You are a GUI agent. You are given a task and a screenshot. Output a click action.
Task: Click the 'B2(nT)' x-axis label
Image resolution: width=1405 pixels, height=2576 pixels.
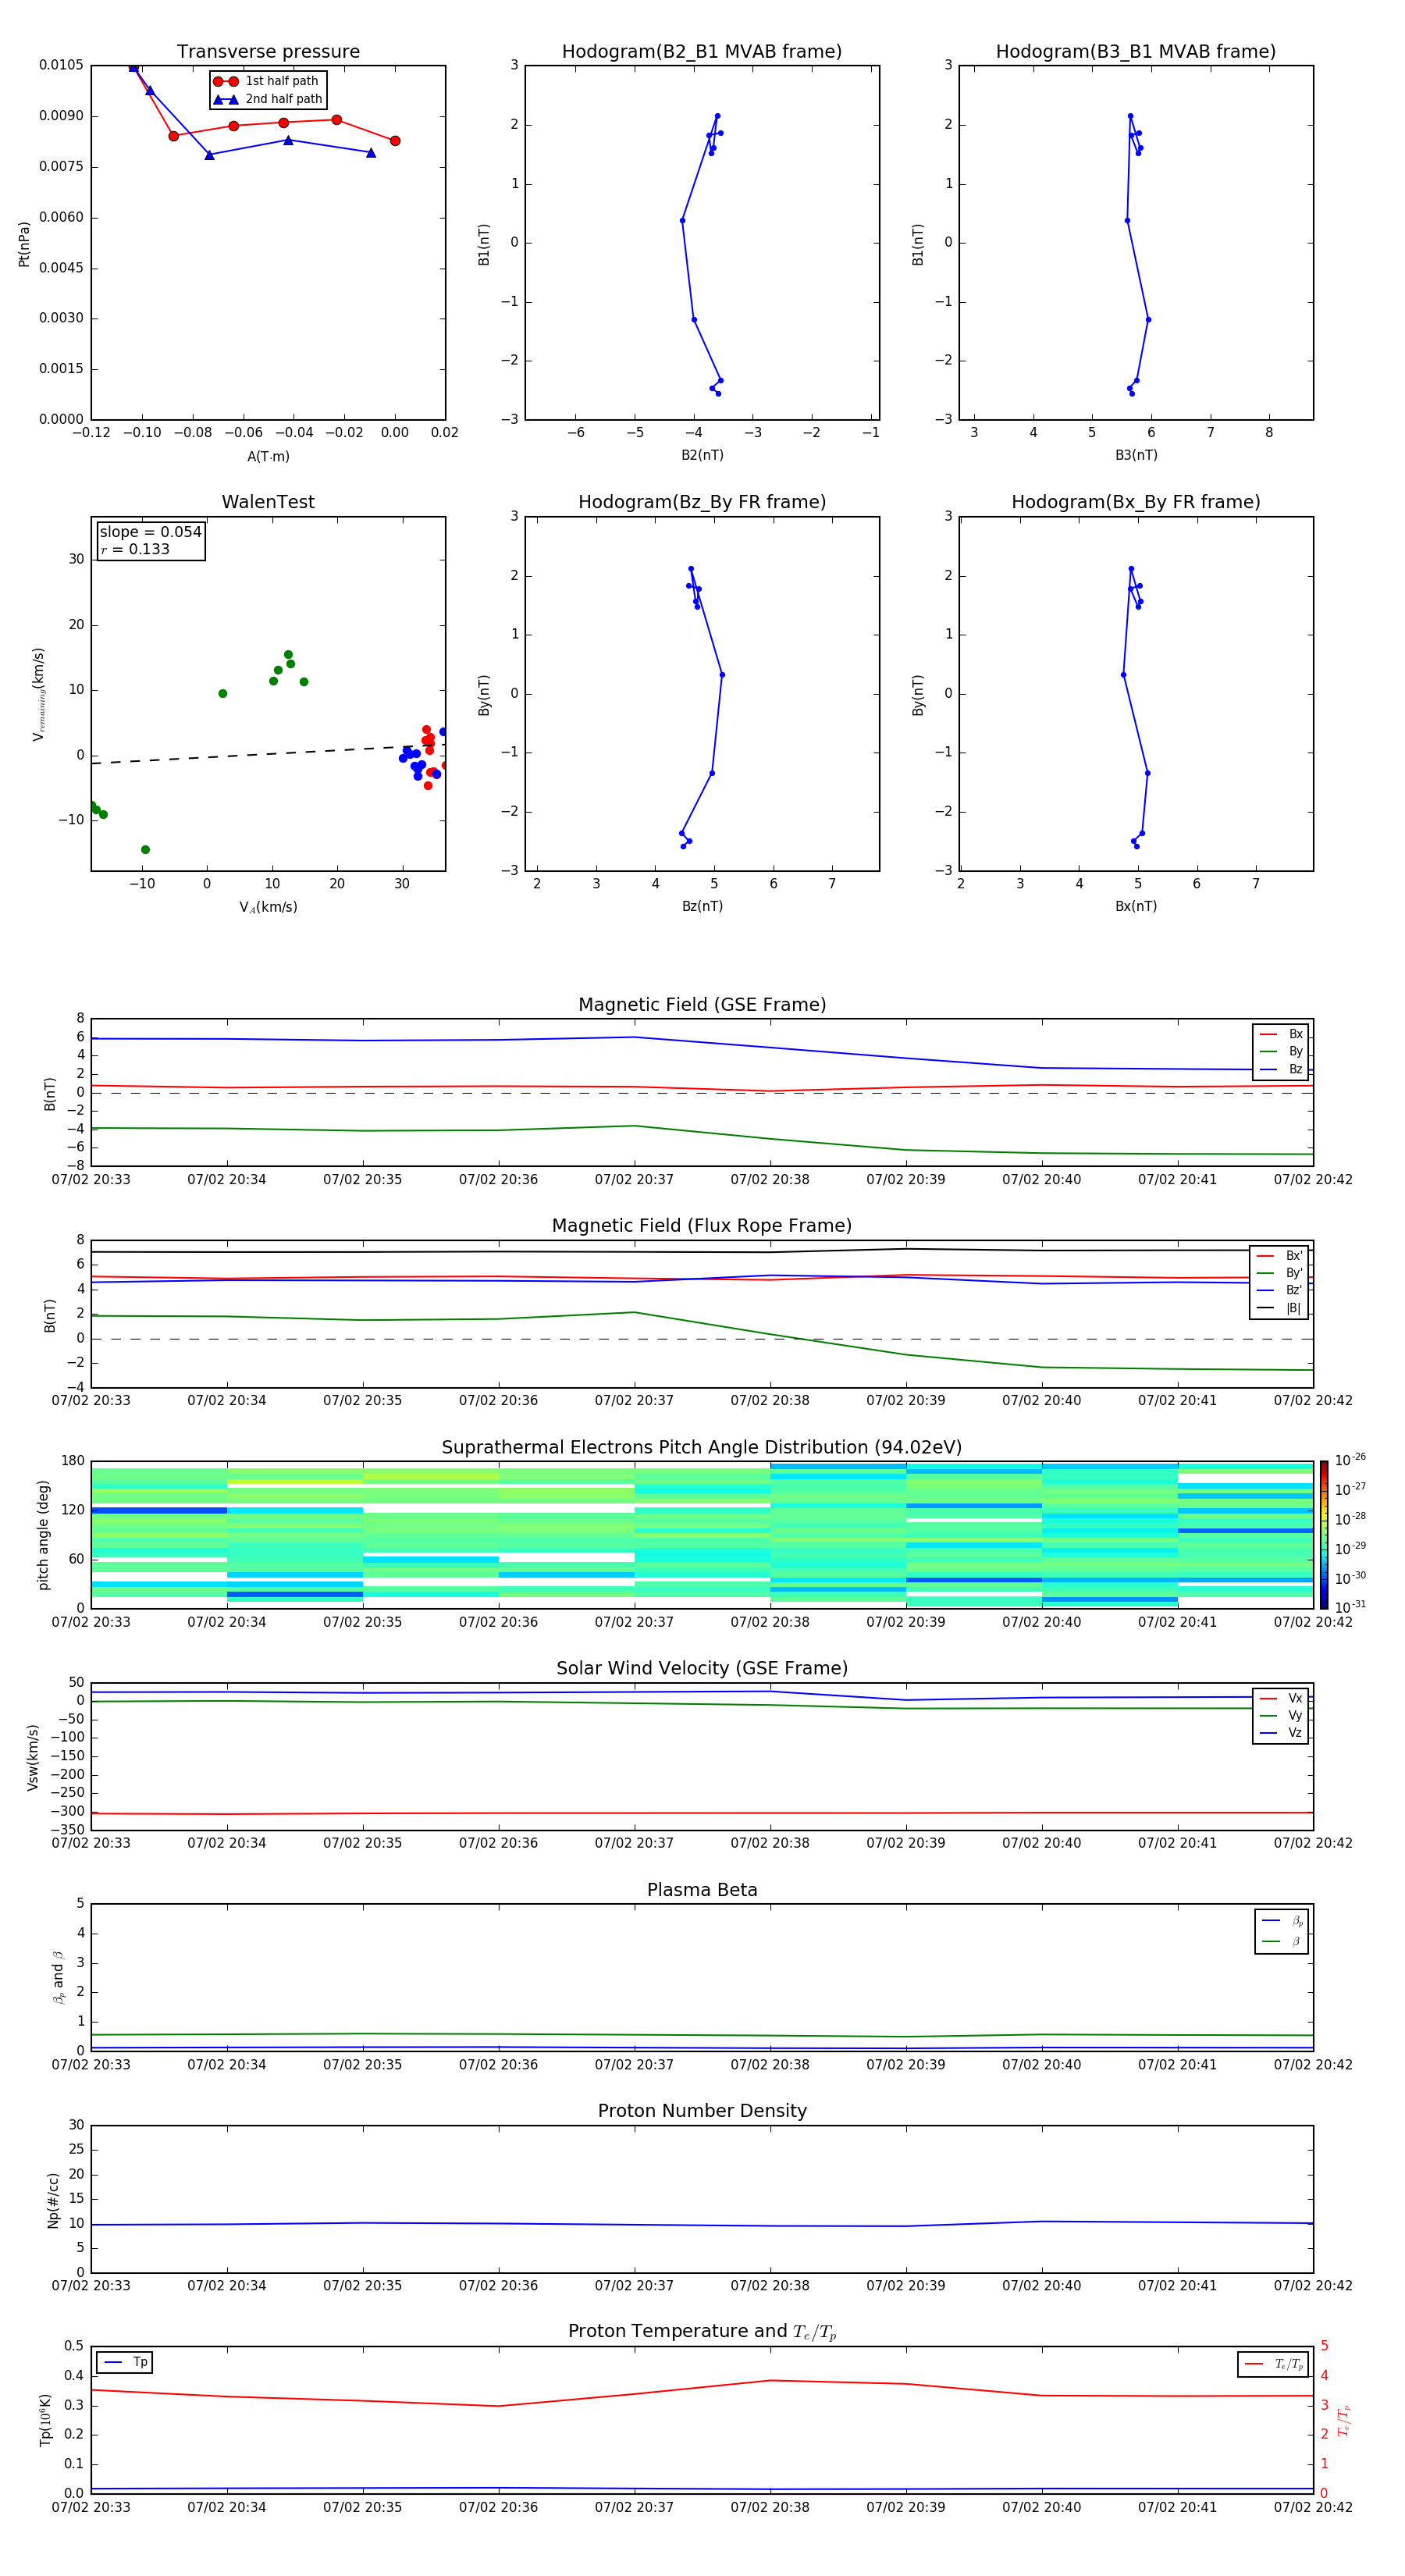tap(702, 455)
